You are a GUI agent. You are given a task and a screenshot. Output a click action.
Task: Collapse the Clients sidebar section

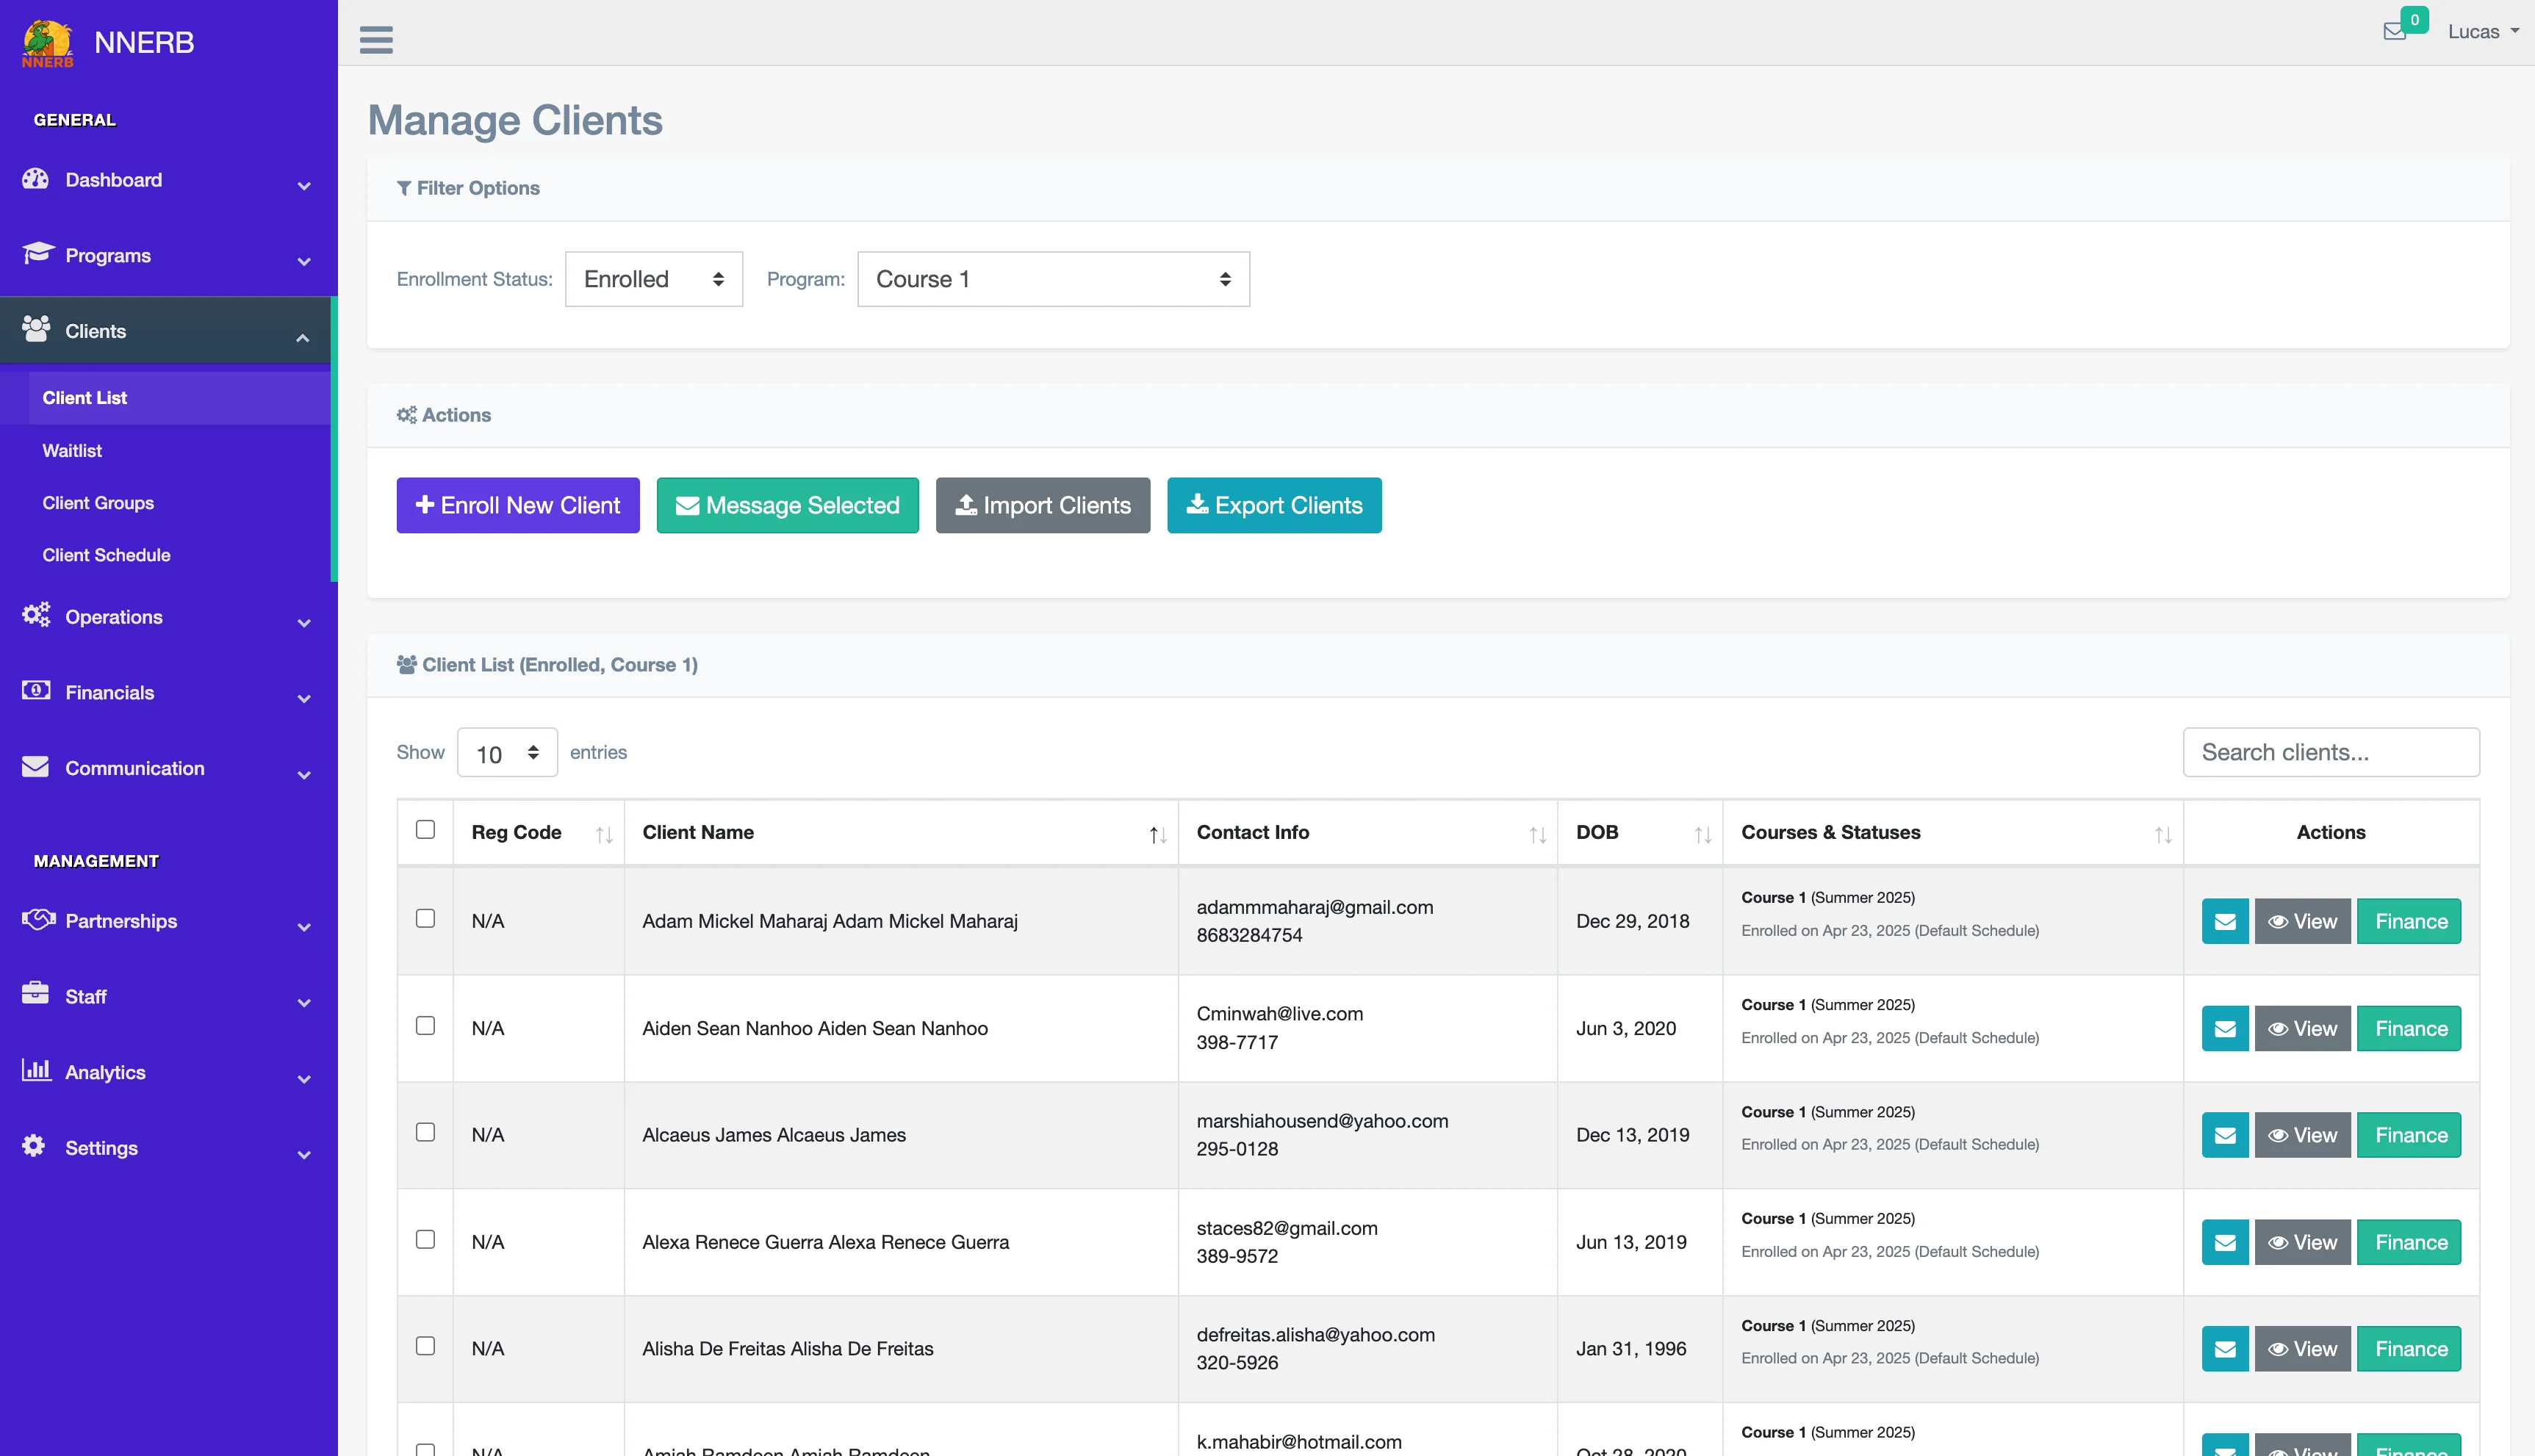click(x=302, y=336)
